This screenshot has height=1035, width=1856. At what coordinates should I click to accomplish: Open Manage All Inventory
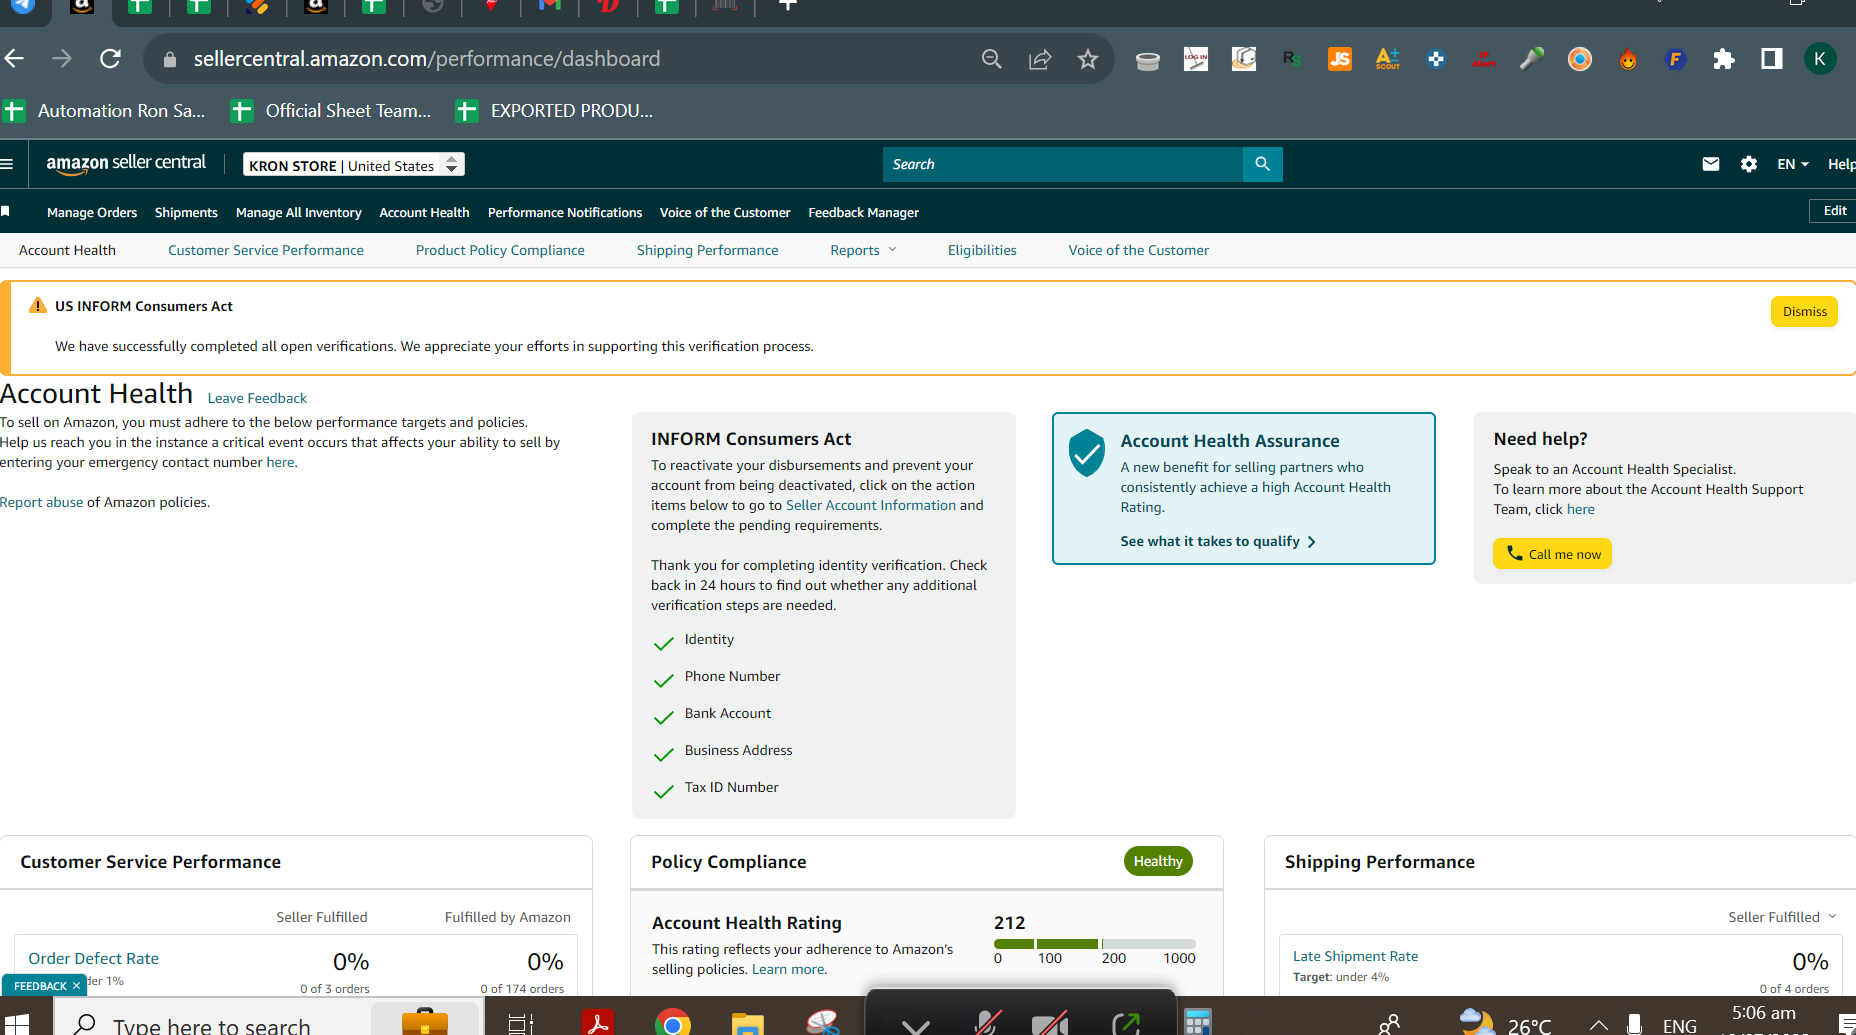point(299,212)
